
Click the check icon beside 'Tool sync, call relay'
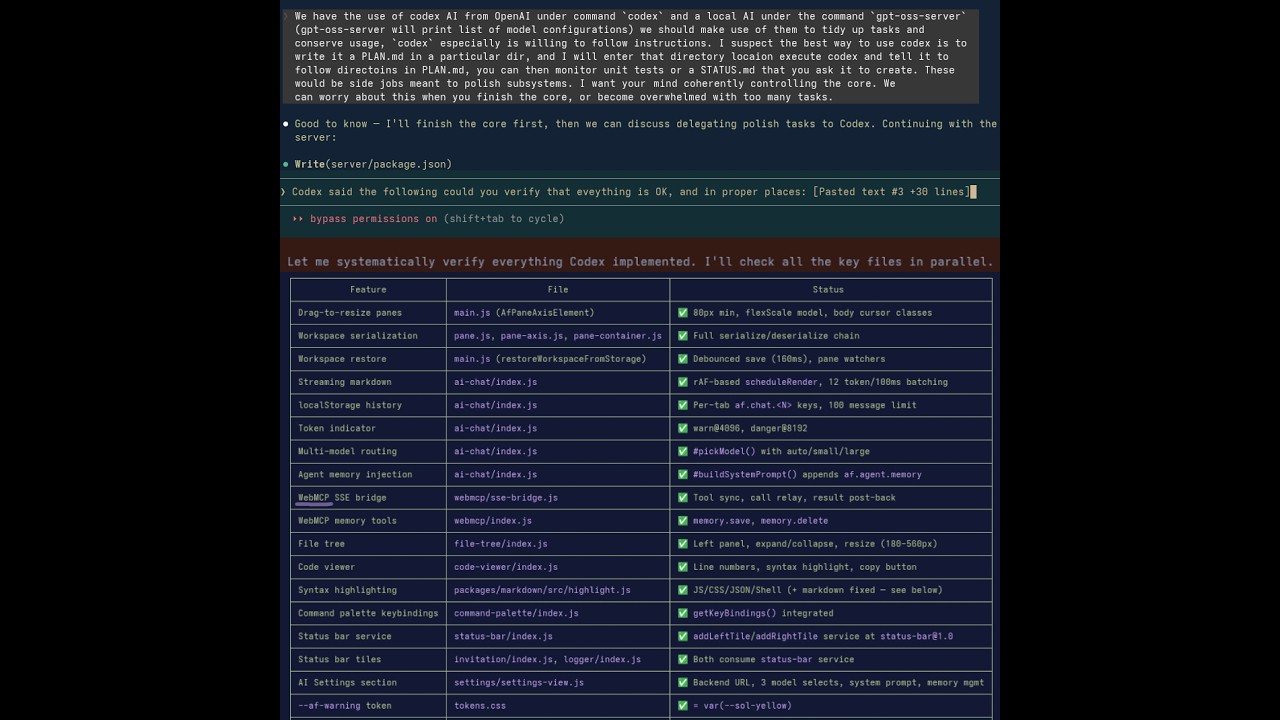pos(683,497)
